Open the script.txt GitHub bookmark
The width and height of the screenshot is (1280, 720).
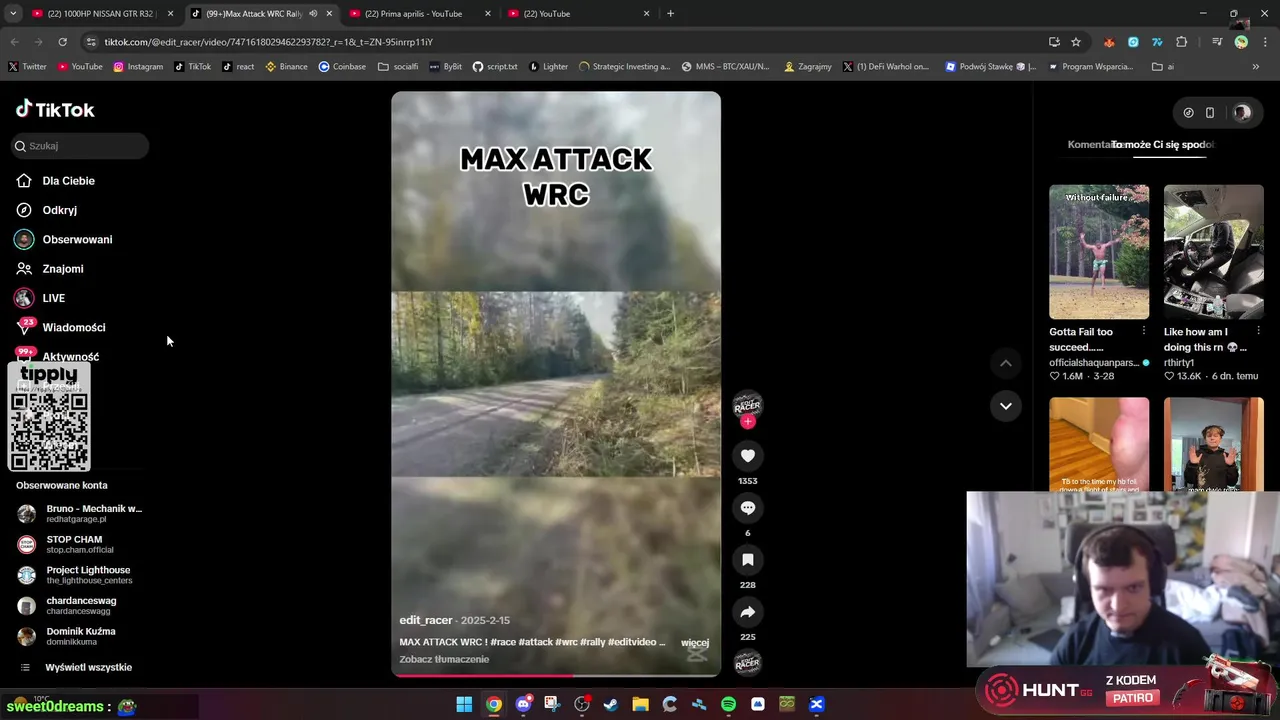coord(495,67)
